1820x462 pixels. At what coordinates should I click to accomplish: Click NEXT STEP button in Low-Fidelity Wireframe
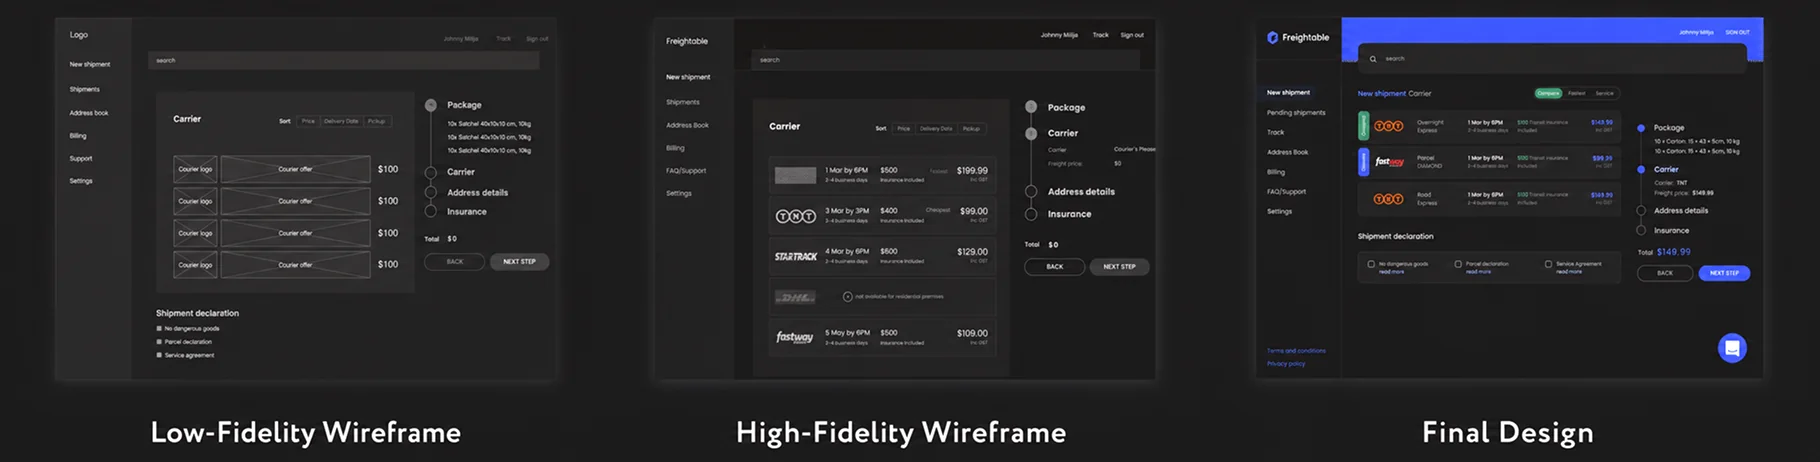point(519,262)
